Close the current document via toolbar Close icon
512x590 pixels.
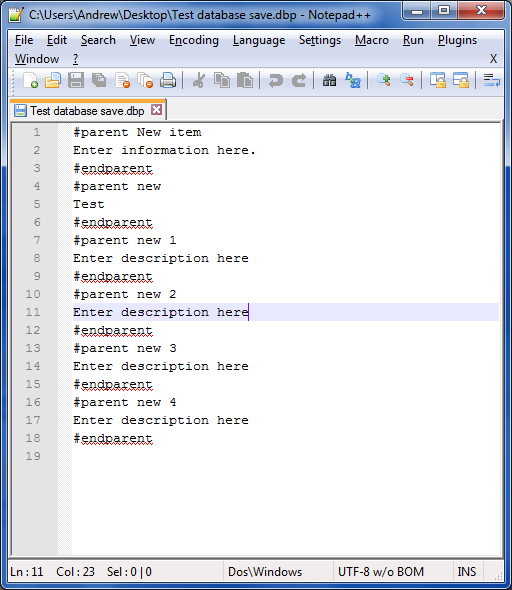click(x=122, y=80)
